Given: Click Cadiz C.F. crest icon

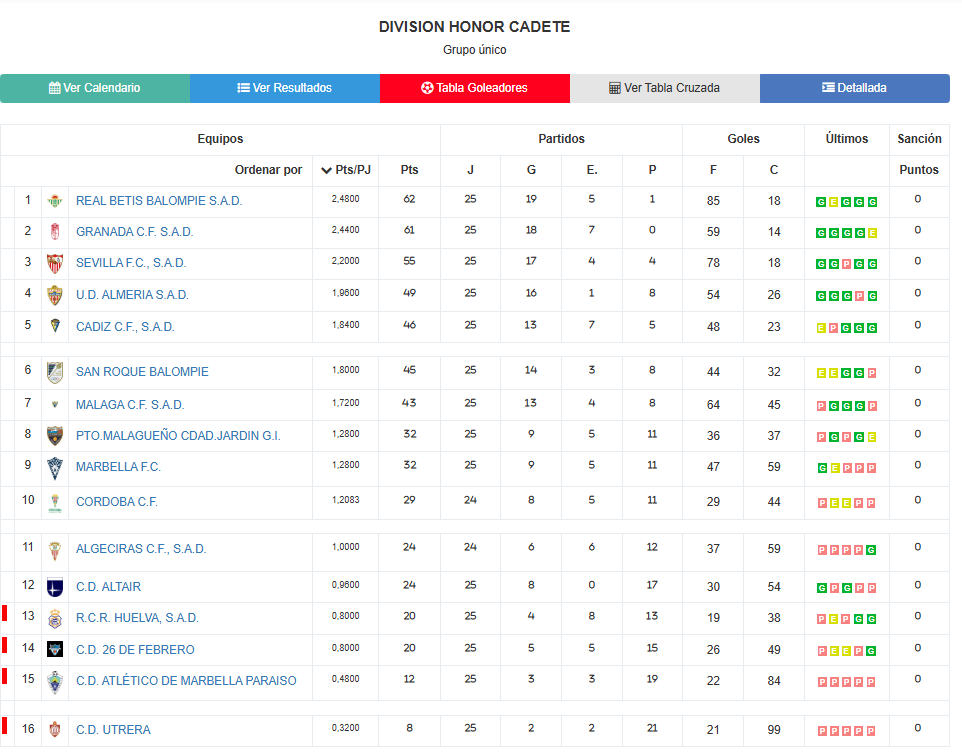Looking at the screenshot, I should click(x=55, y=326).
